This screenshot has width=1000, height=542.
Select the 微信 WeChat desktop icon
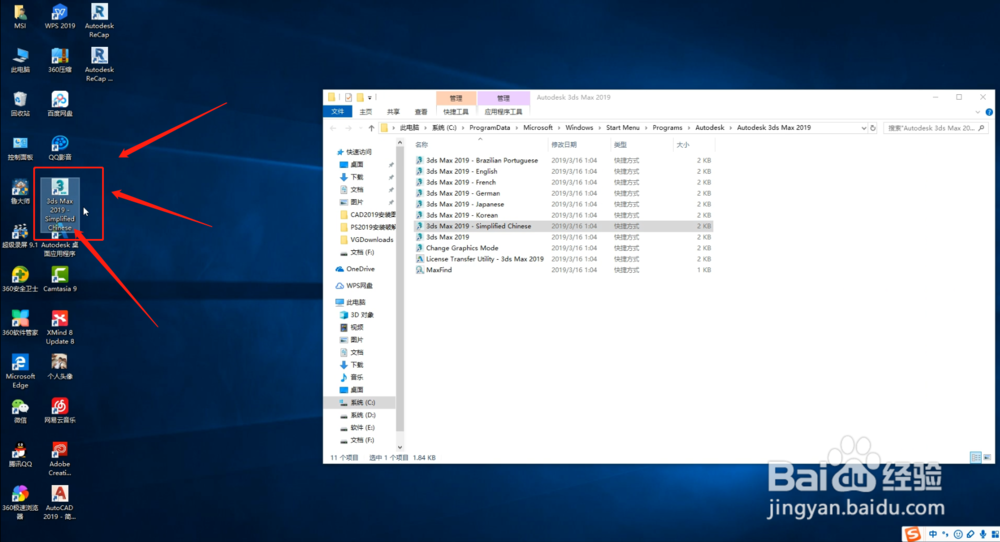20,411
